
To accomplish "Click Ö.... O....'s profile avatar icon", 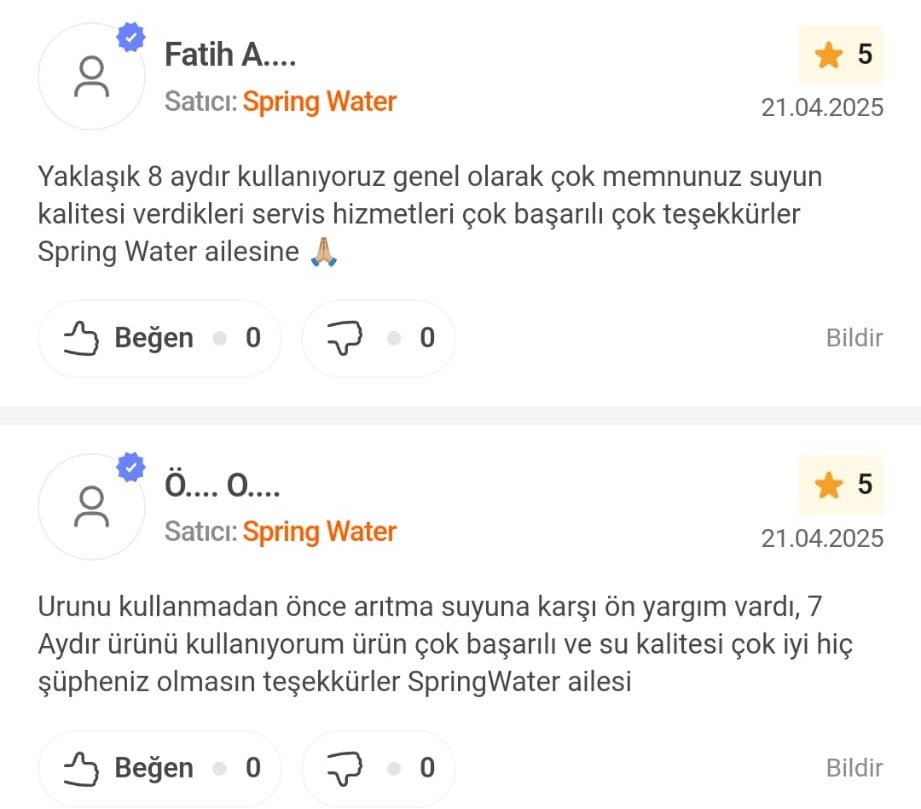I will coord(91,506).
